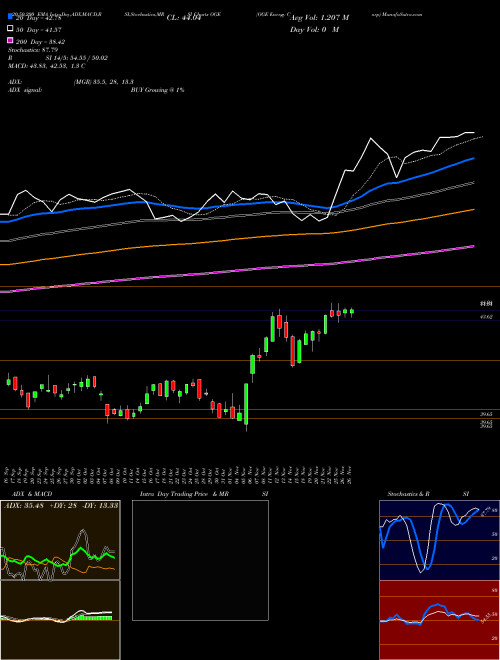Open the MACD histogram sub-panel

click(60, 620)
